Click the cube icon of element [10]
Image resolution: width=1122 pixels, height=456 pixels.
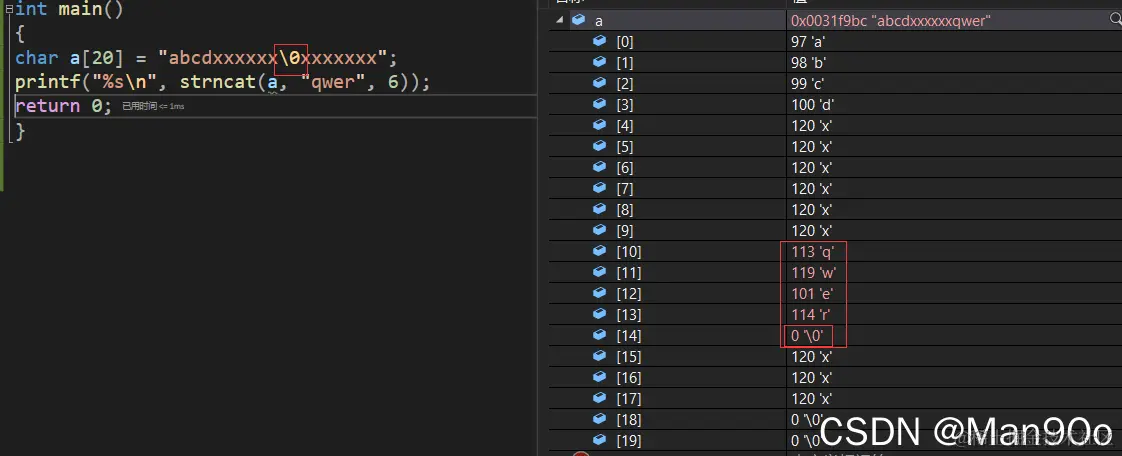(x=600, y=251)
